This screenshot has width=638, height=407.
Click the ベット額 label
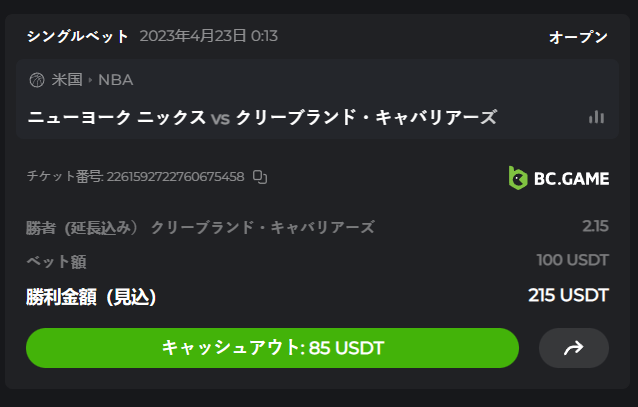[56, 261]
